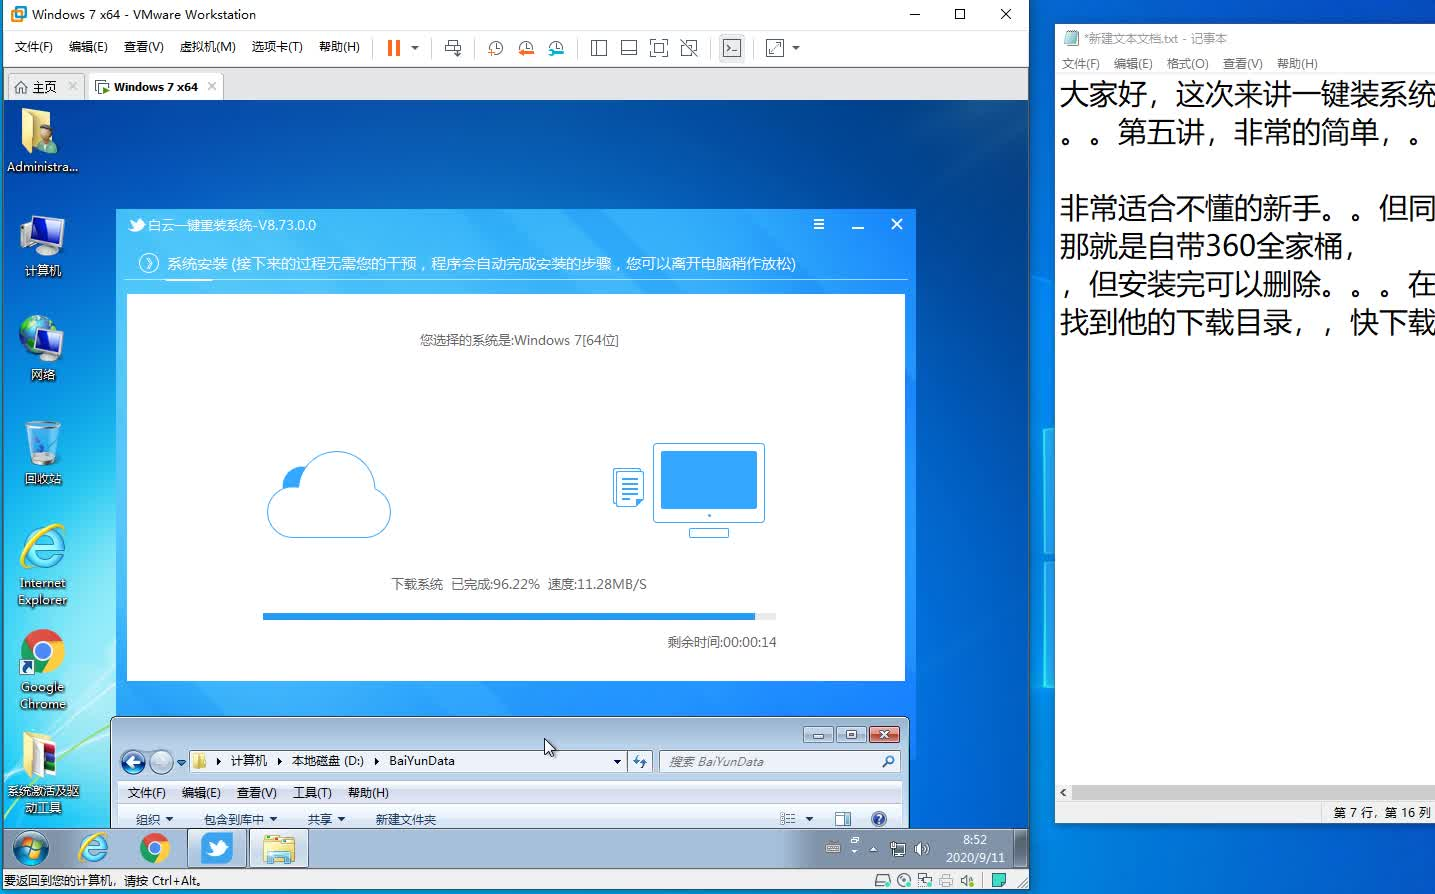Open the 虚拟机(M) menu
The image size is (1435, 894).
pyautogui.click(x=207, y=47)
